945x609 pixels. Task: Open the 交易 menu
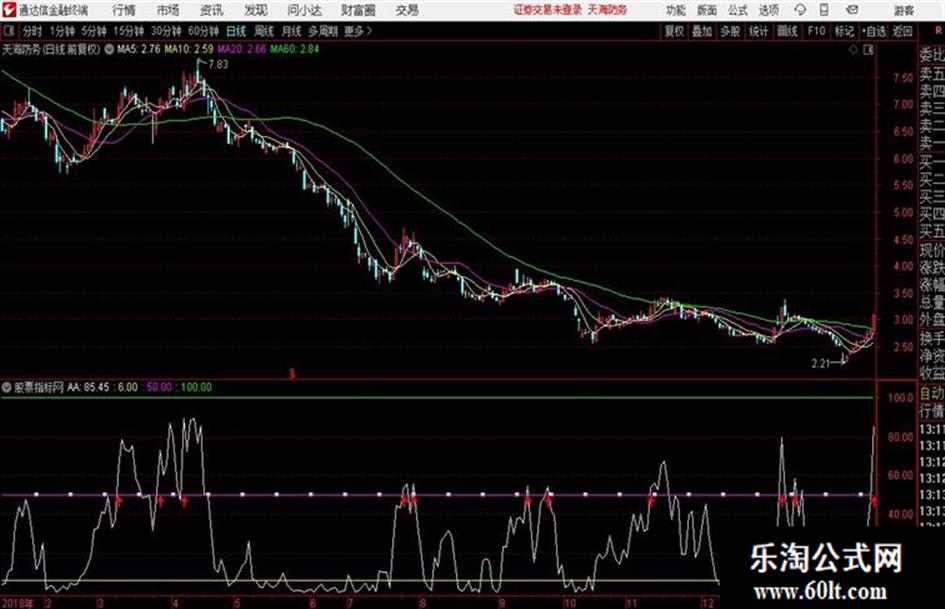point(407,10)
